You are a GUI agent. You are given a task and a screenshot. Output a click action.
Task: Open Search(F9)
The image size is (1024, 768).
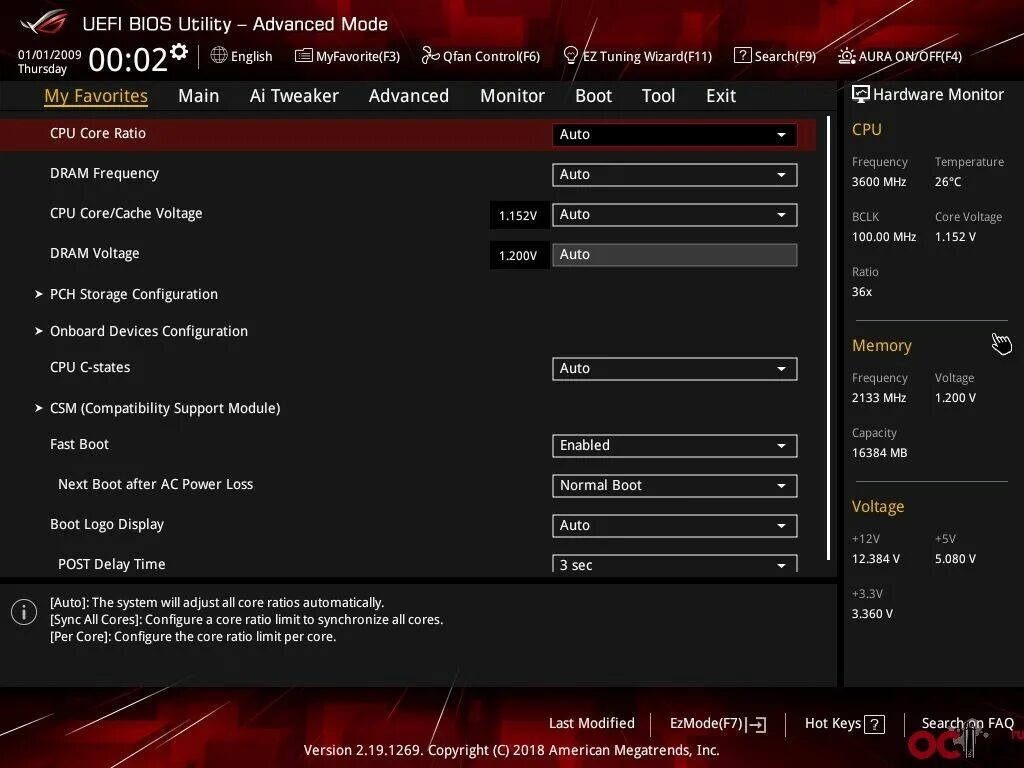775,56
